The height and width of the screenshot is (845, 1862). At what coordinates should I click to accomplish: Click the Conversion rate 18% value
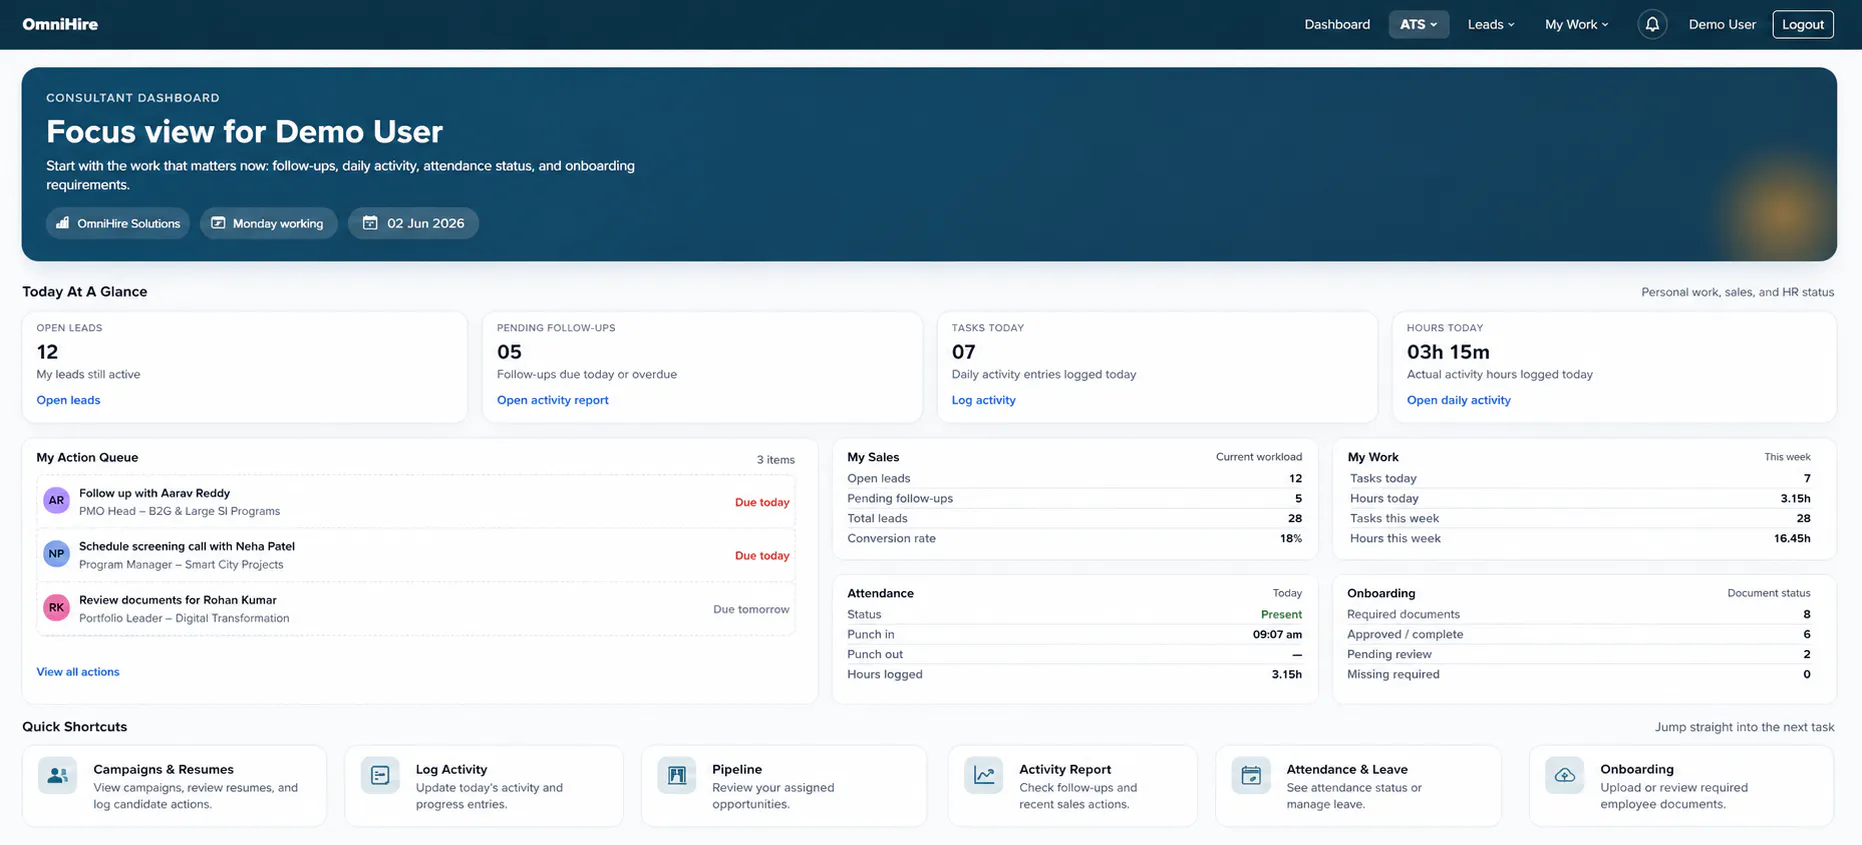coord(1290,538)
